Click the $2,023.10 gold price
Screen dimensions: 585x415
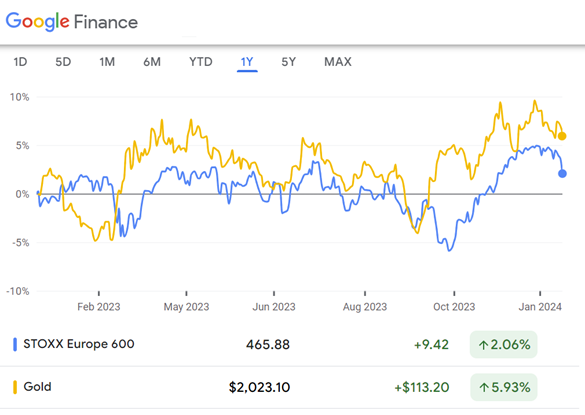coord(259,387)
